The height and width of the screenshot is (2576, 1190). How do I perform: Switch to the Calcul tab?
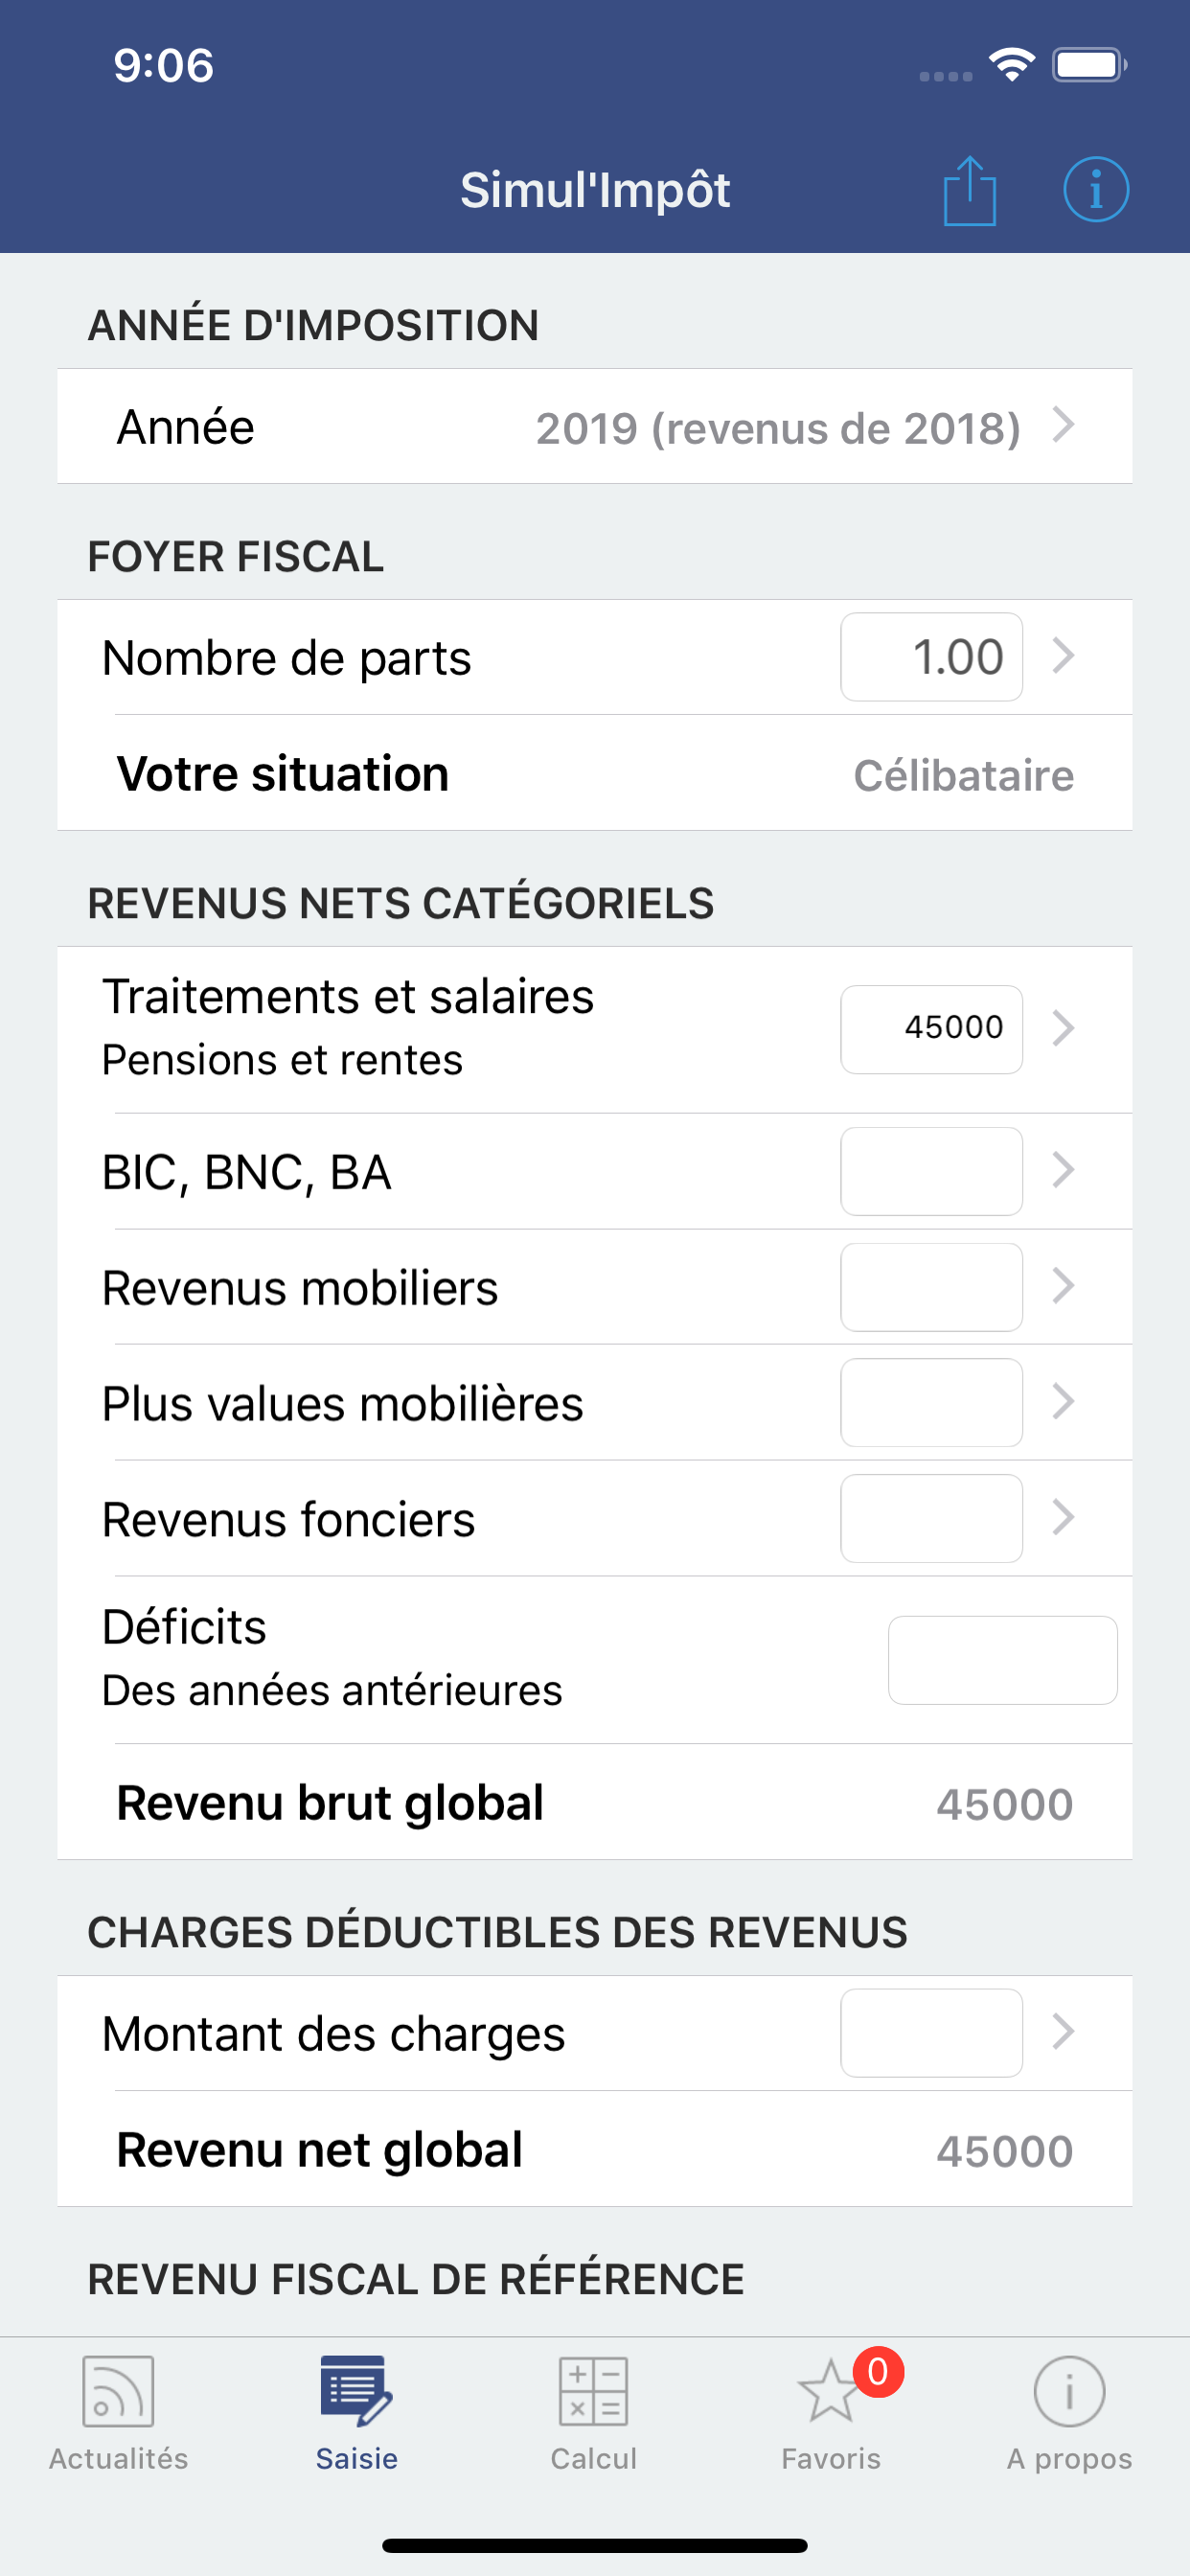pos(594,2410)
